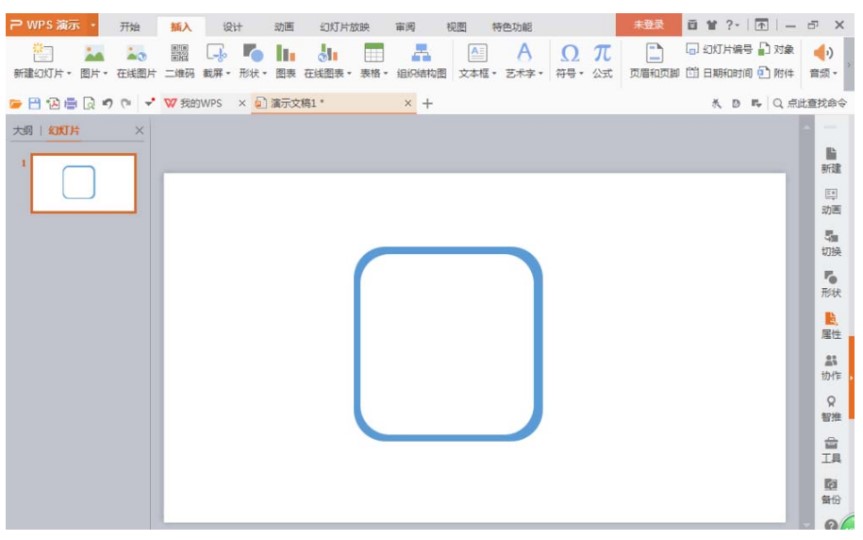This screenshot has width=863, height=540.
Task: Switch to the 设计 design tab
Action: (x=232, y=27)
